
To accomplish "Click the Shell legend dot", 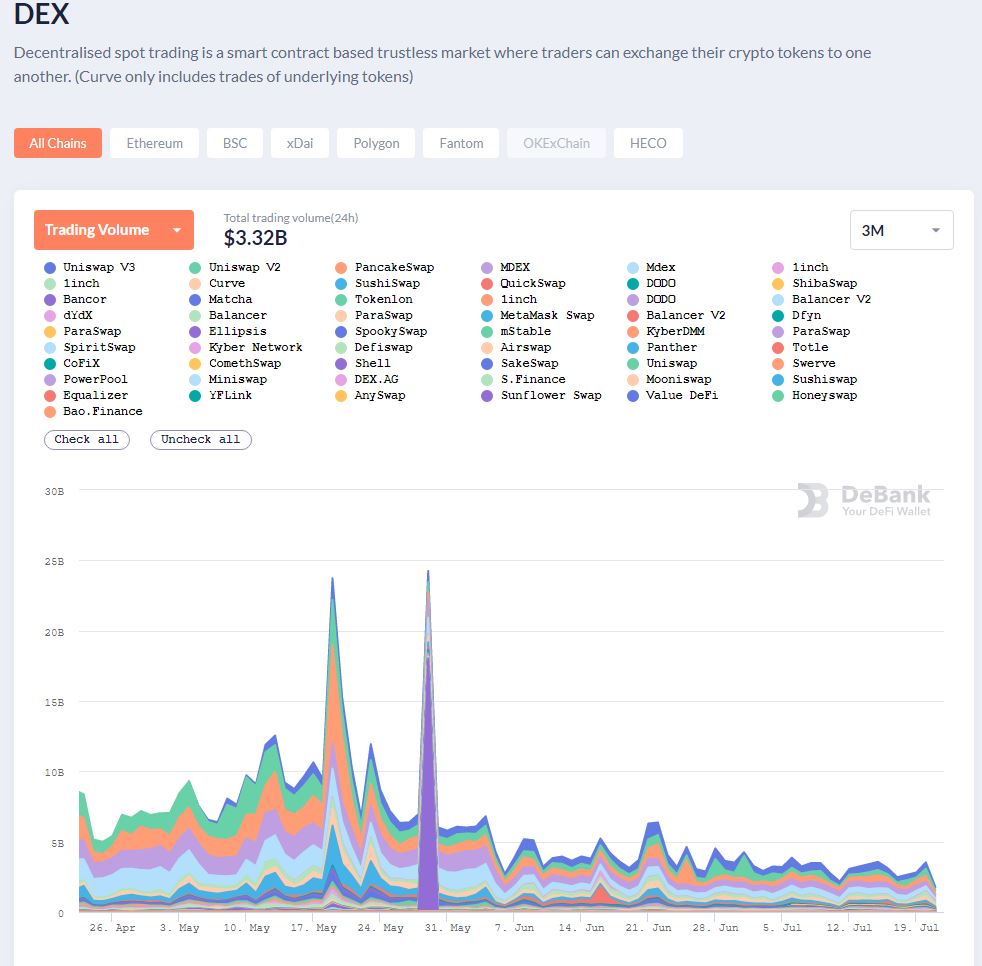I will coord(341,364).
